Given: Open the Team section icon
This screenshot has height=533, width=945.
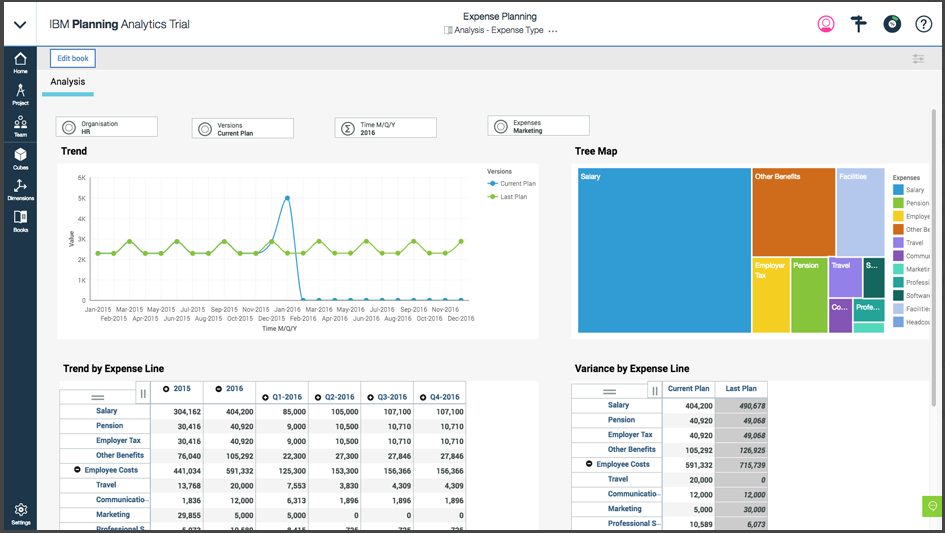Looking at the screenshot, I should click(x=20, y=126).
